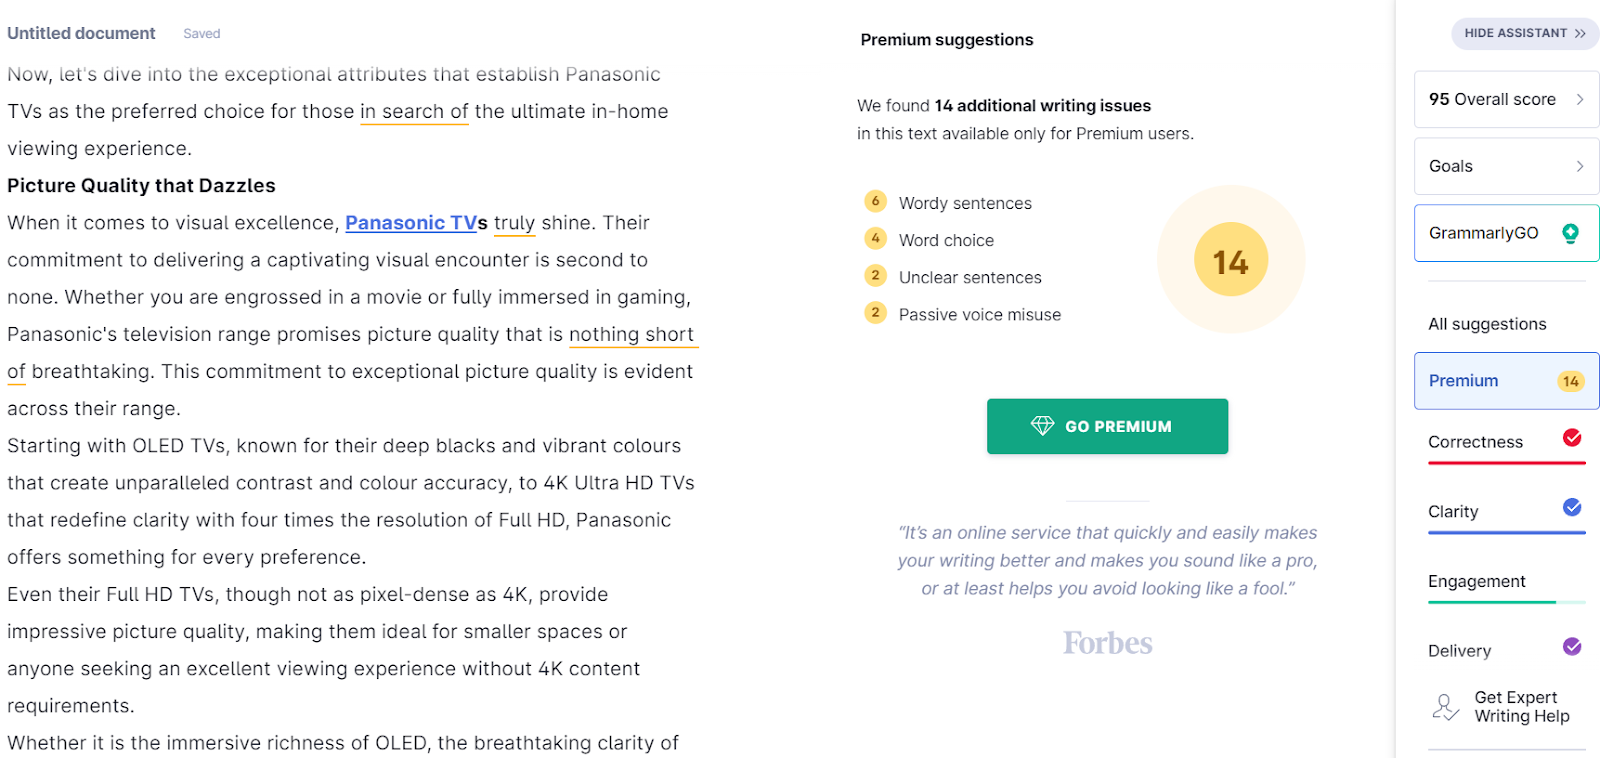
Task: Click the Untitled document title field
Action: [81, 33]
